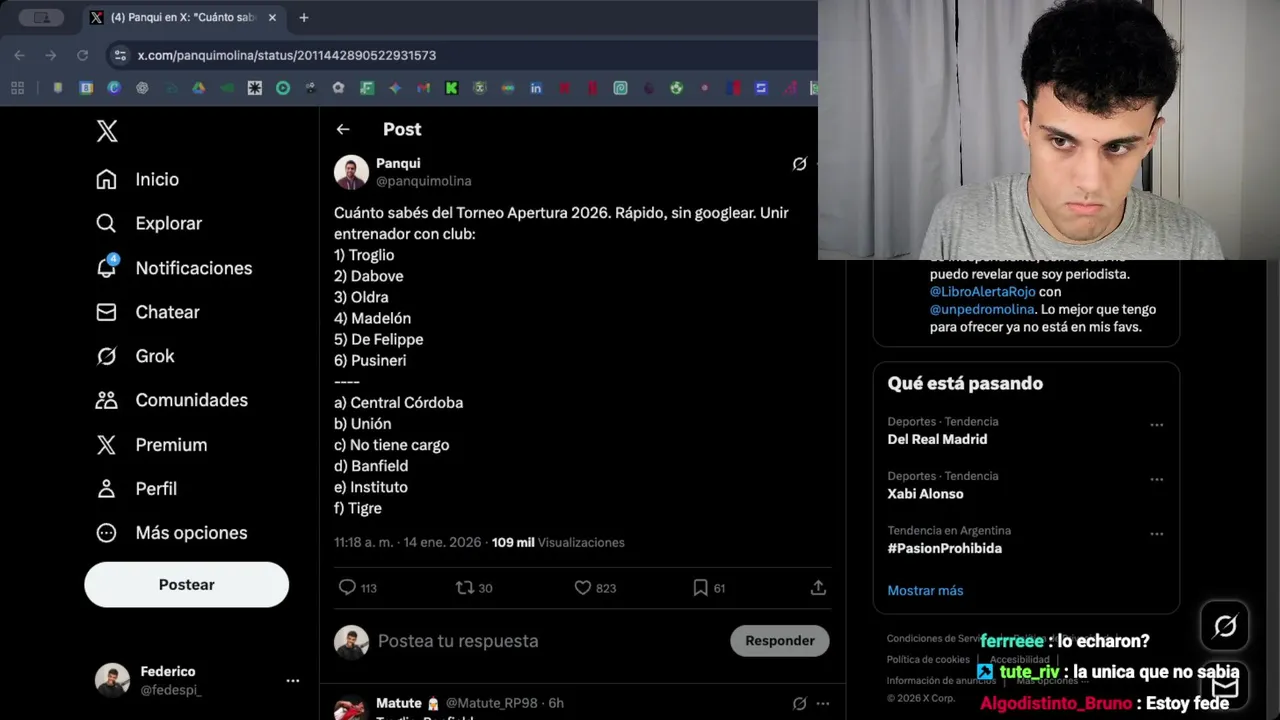Click the back arrow next to Post
This screenshot has width=1280, height=720.
pos(343,129)
